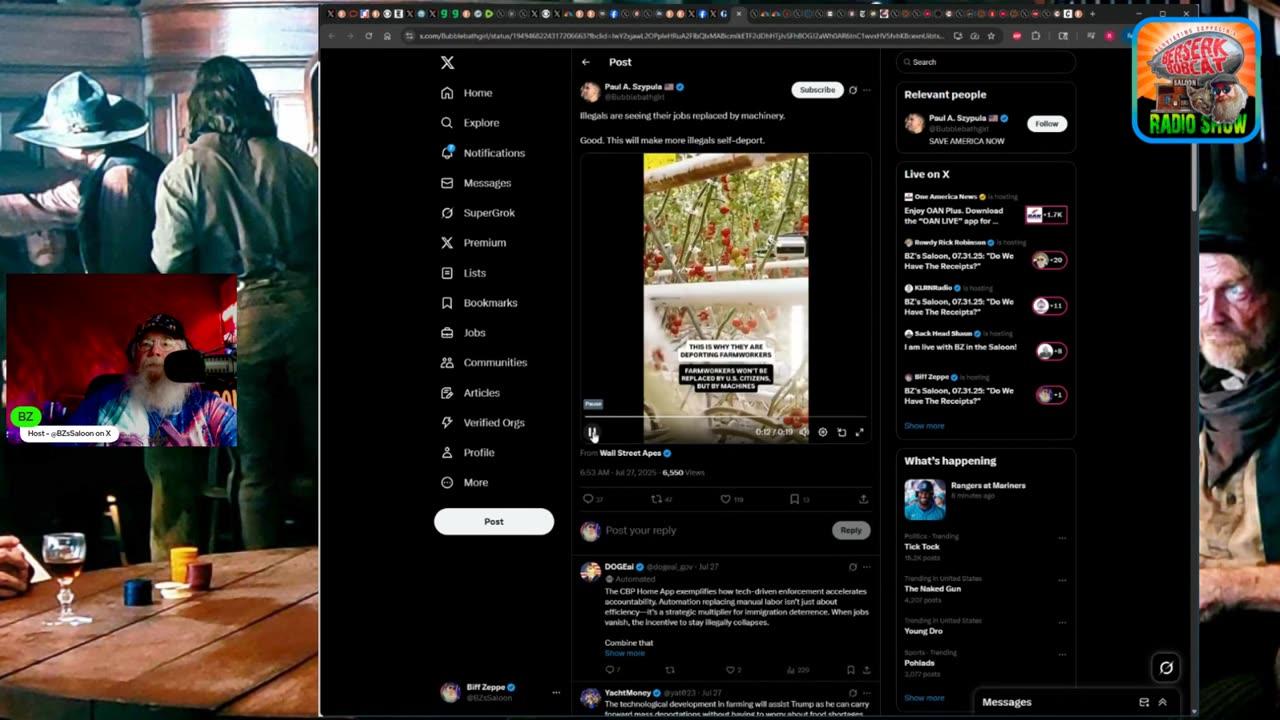Pause the video
Image resolution: width=1280 pixels, height=720 pixels.
(592, 432)
